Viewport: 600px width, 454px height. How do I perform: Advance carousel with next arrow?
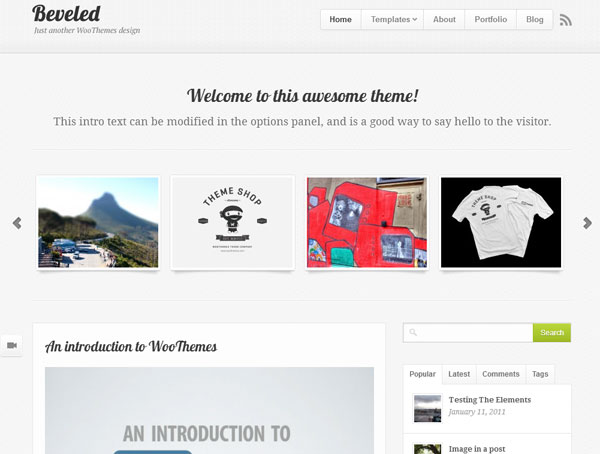[587, 223]
